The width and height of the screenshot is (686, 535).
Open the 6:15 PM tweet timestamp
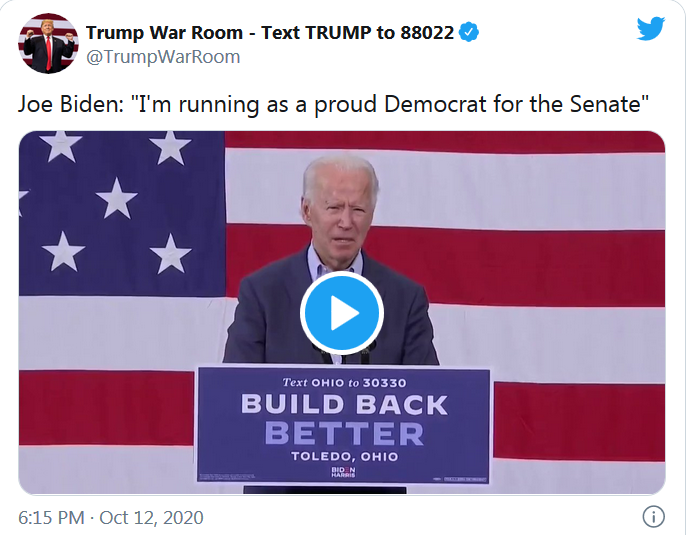pyautogui.click(x=52, y=517)
